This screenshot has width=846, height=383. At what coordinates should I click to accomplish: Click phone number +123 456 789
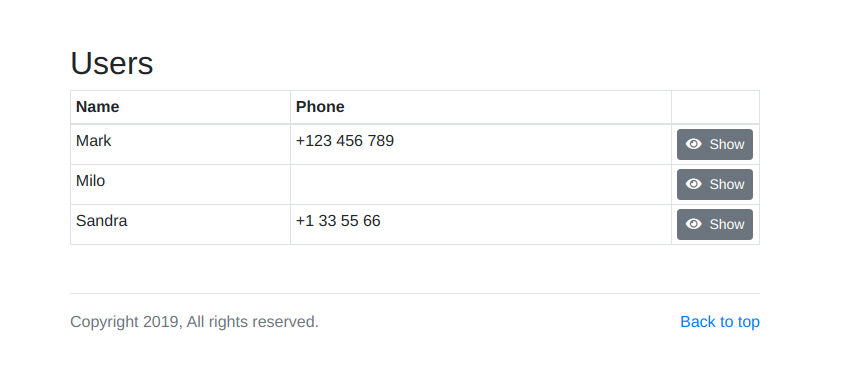tap(345, 141)
